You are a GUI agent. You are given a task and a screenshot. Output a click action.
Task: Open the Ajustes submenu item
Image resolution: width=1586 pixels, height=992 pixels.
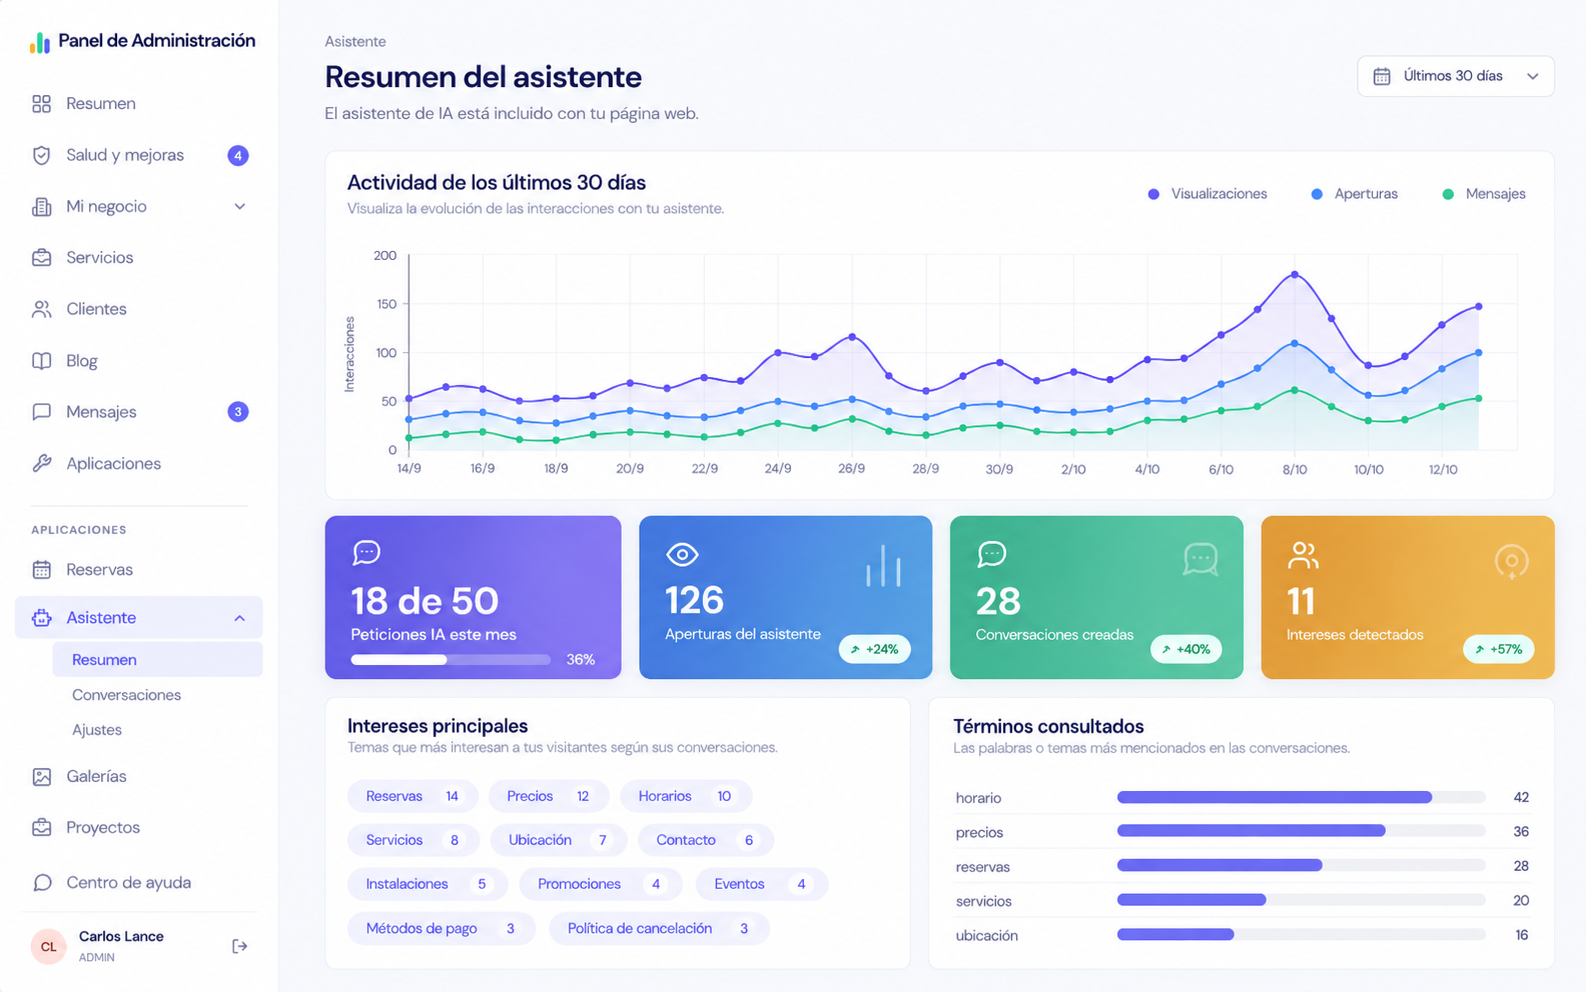click(97, 730)
